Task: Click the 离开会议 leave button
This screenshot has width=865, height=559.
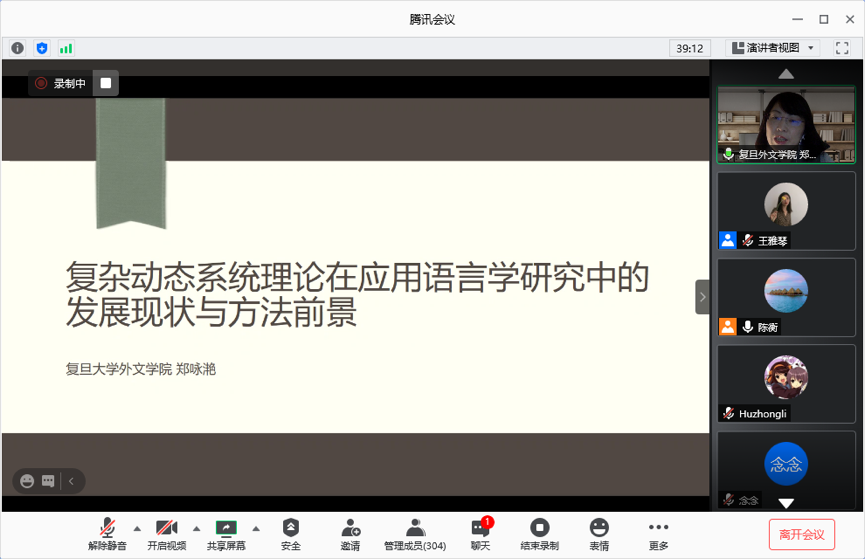Action: pyautogui.click(x=801, y=534)
